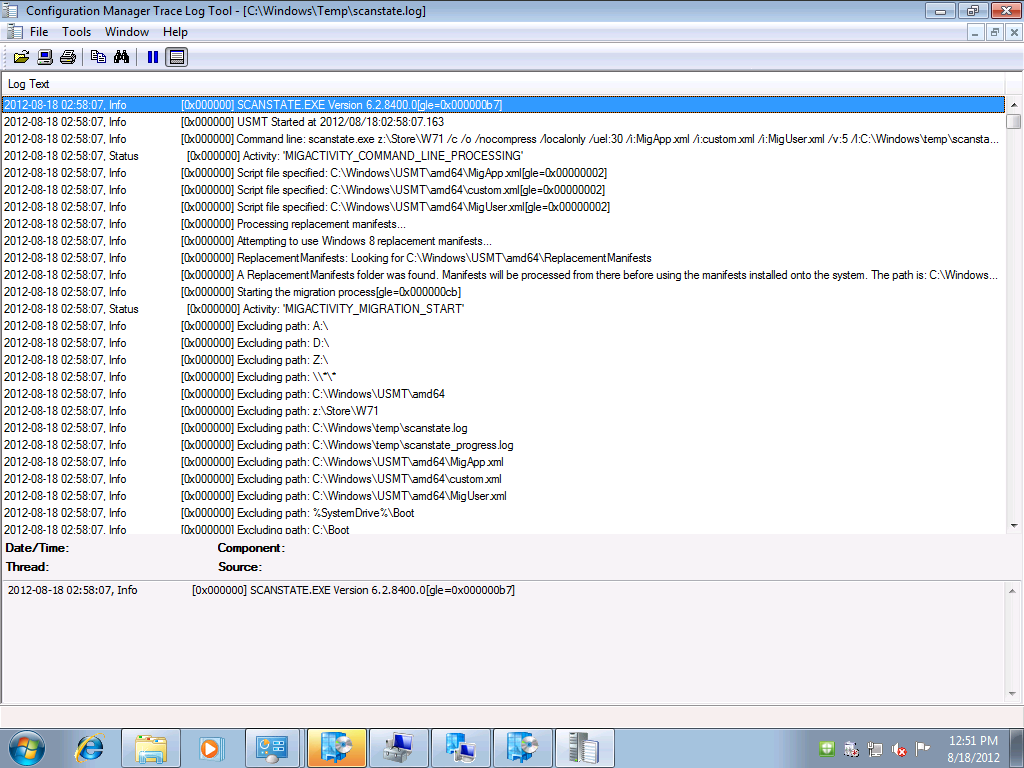The width and height of the screenshot is (1024, 768).
Task: Click the toolbox with monitor taskbar icon
Action: coord(398,748)
